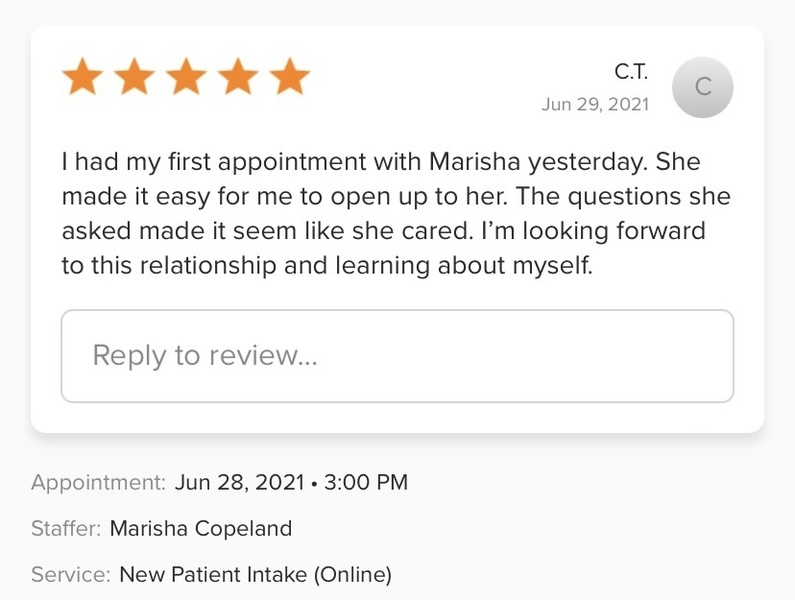Click the appointment date Jun 28, 2021
The width and height of the screenshot is (795, 600).
239,482
